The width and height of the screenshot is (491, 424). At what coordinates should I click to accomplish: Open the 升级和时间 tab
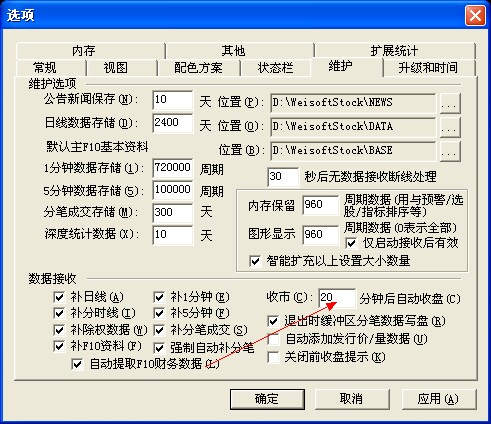(x=429, y=68)
